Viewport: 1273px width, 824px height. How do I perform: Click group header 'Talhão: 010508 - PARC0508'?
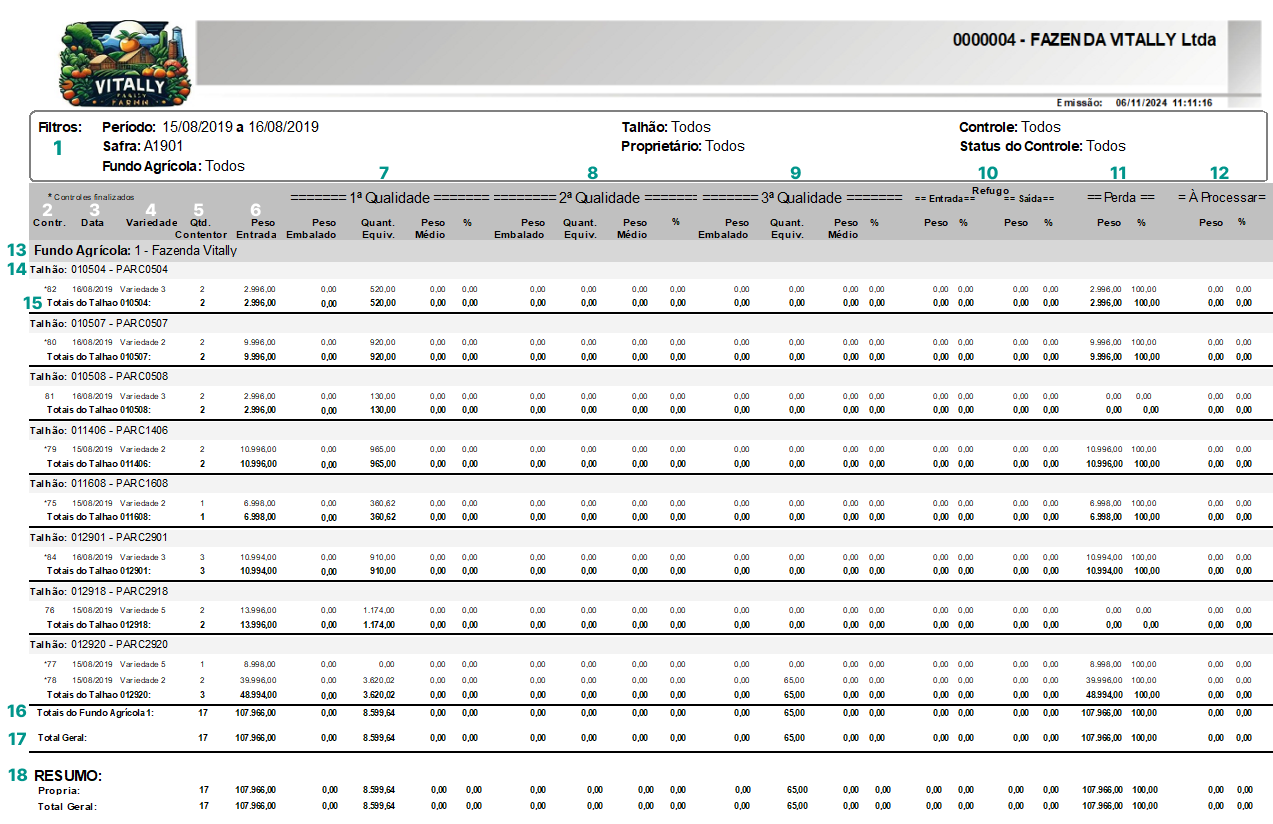[x=99, y=377]
